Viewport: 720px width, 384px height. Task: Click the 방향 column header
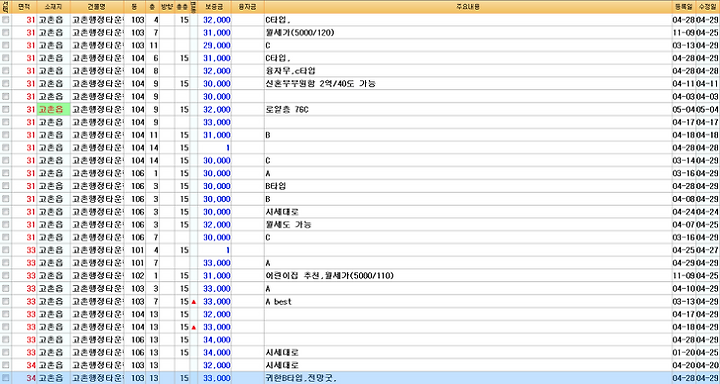click(167, 7)
